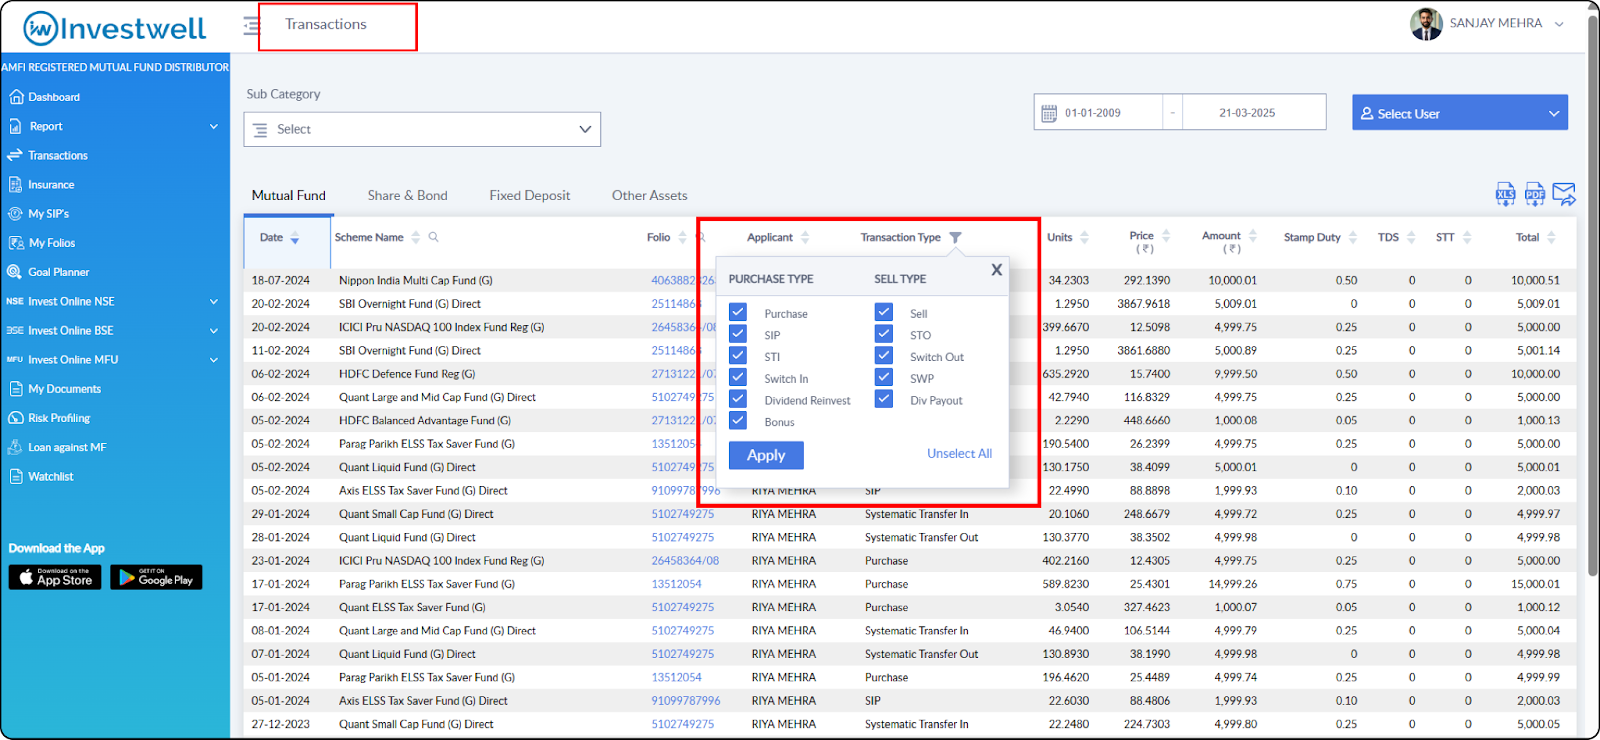Click the date-range calendar icon
This screenshot has height=740, width=1600.
click(1049, 113)
